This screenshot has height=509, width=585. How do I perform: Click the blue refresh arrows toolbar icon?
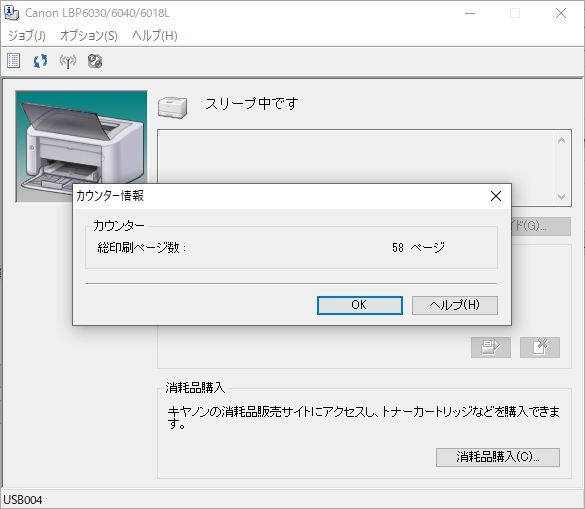click(40, 61)
